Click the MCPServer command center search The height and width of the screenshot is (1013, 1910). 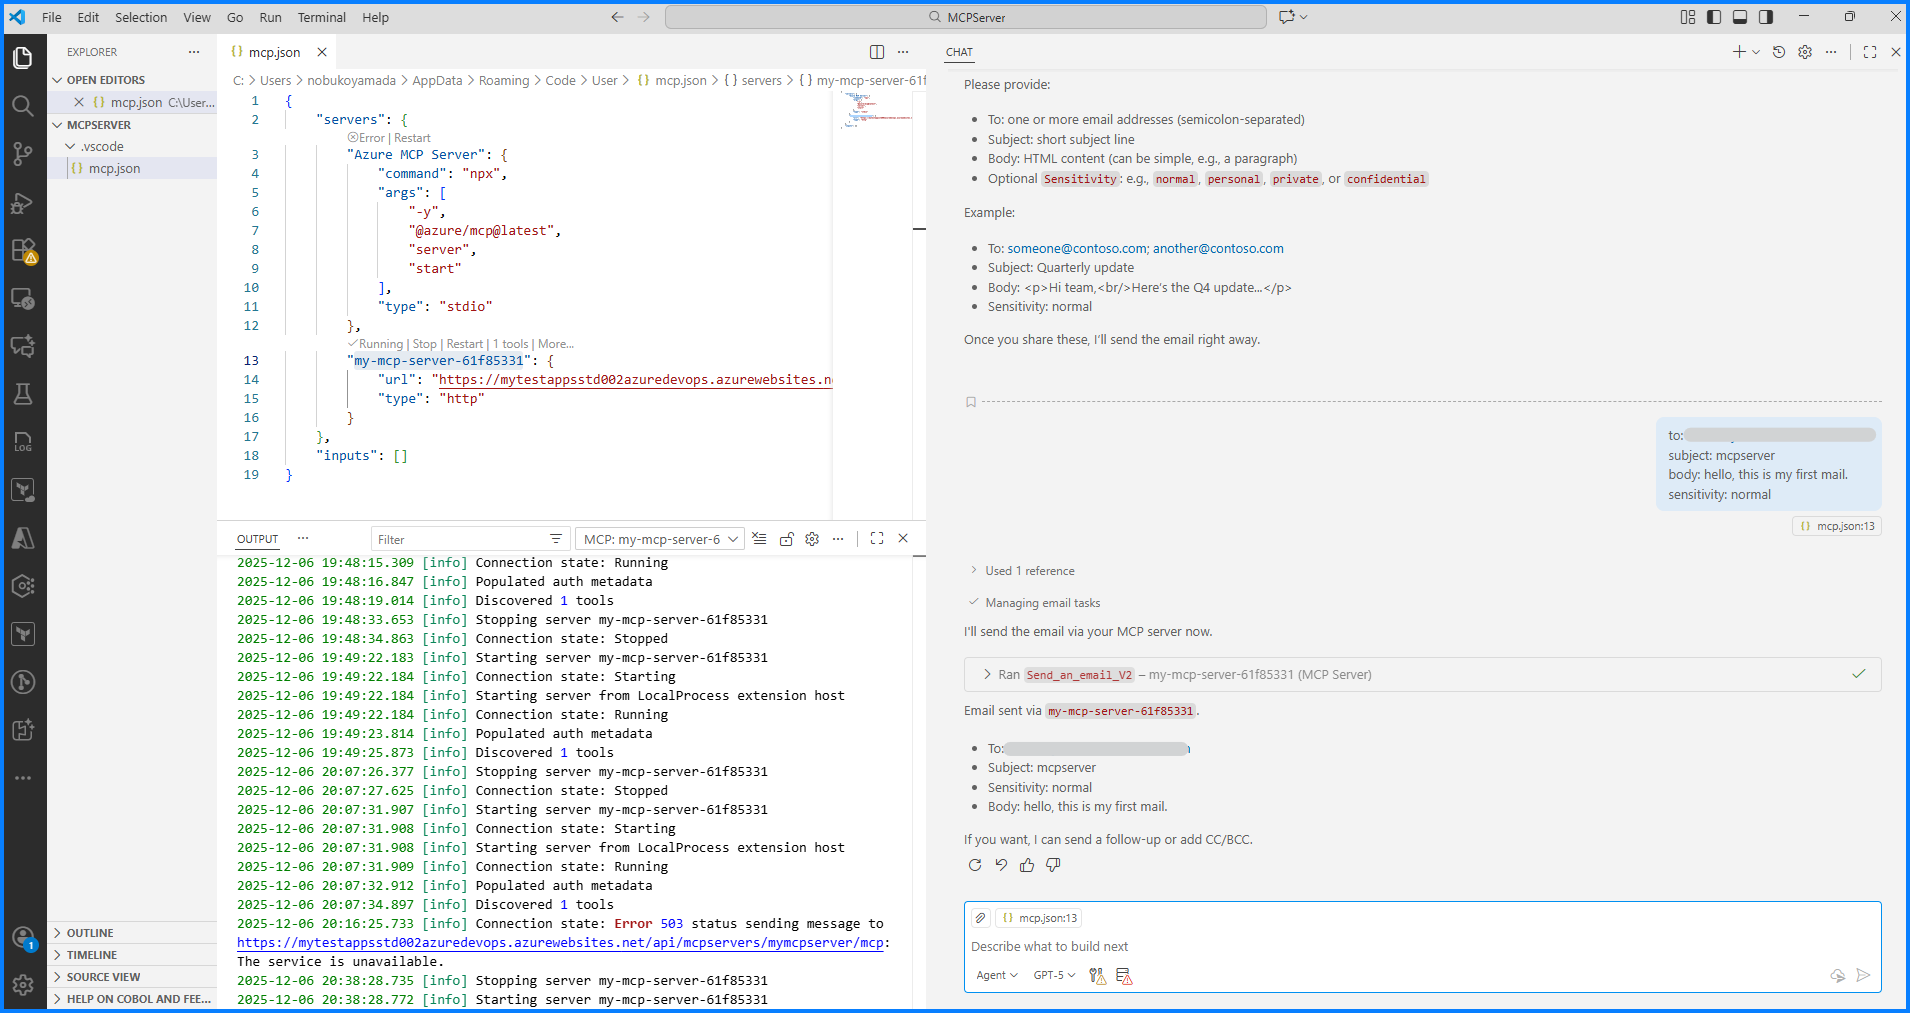click(966, 17)
